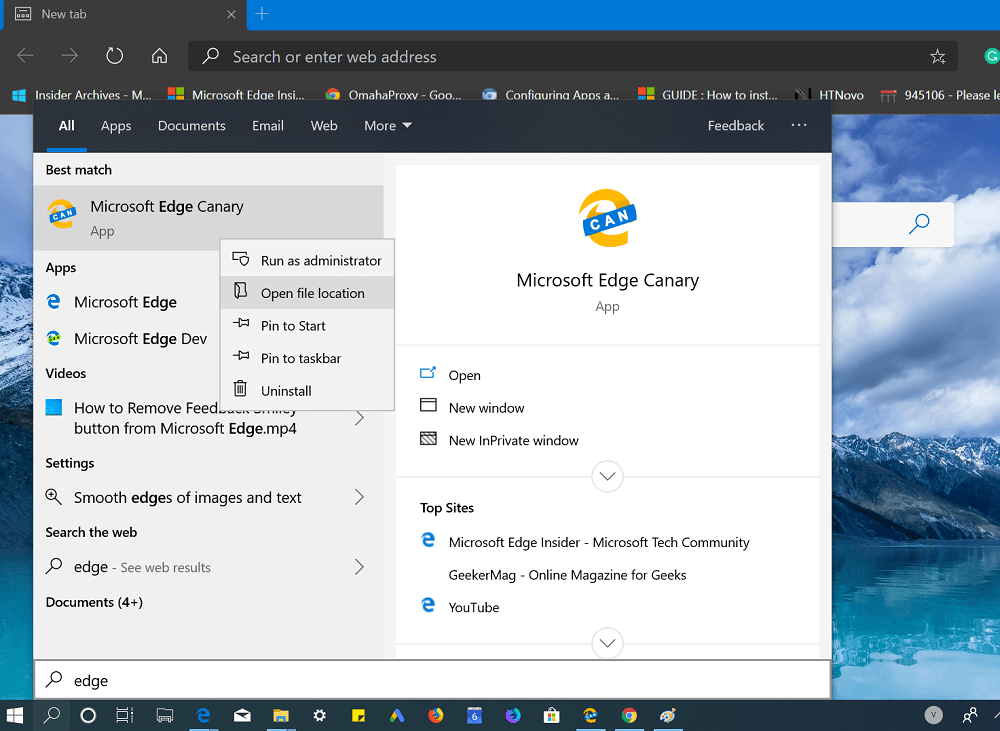Viewport: 1000px width, 731px height.
Task: Close the New tab browser tab
Action: point(231,14)
